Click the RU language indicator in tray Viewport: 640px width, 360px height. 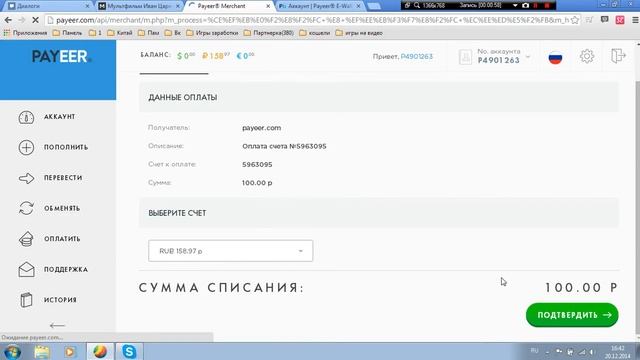[x=534, y=351]
